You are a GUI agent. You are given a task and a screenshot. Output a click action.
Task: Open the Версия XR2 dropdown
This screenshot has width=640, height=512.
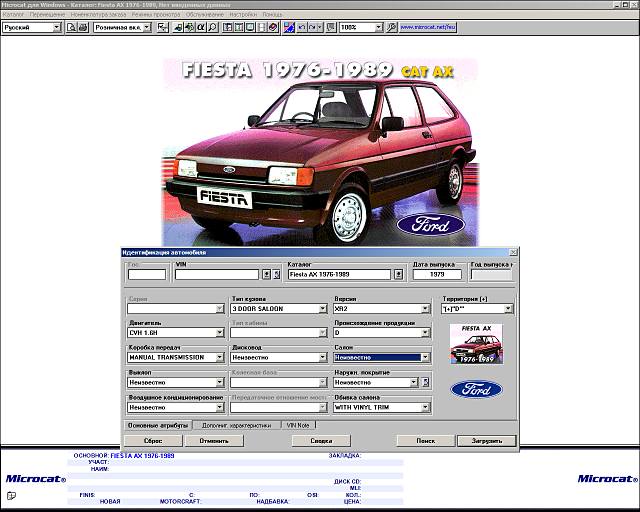tap(425, 309)
